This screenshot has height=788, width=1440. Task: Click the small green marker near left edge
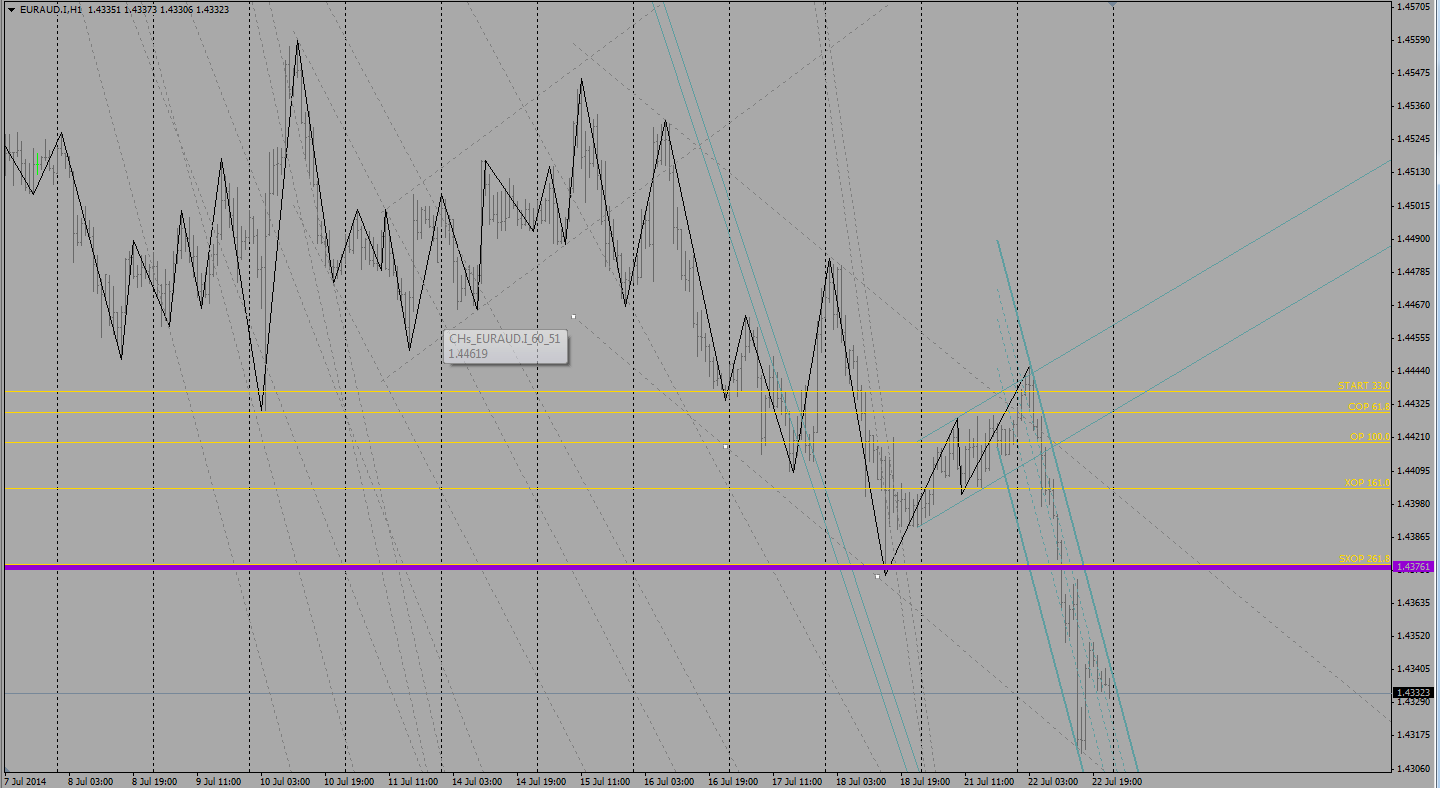(x=38, y=164)
